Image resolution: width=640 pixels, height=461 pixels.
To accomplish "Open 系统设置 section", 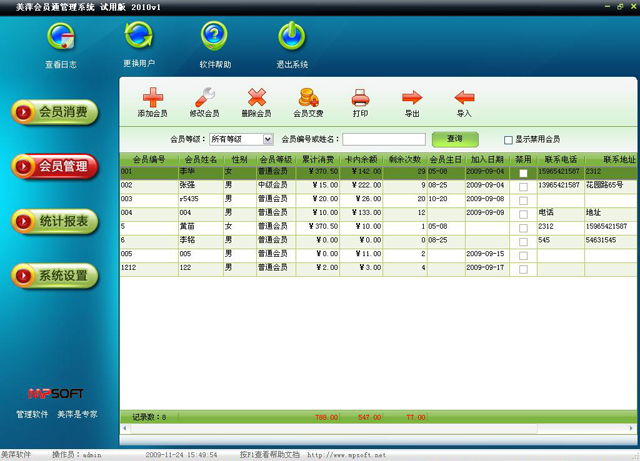I will coord(55,275).
